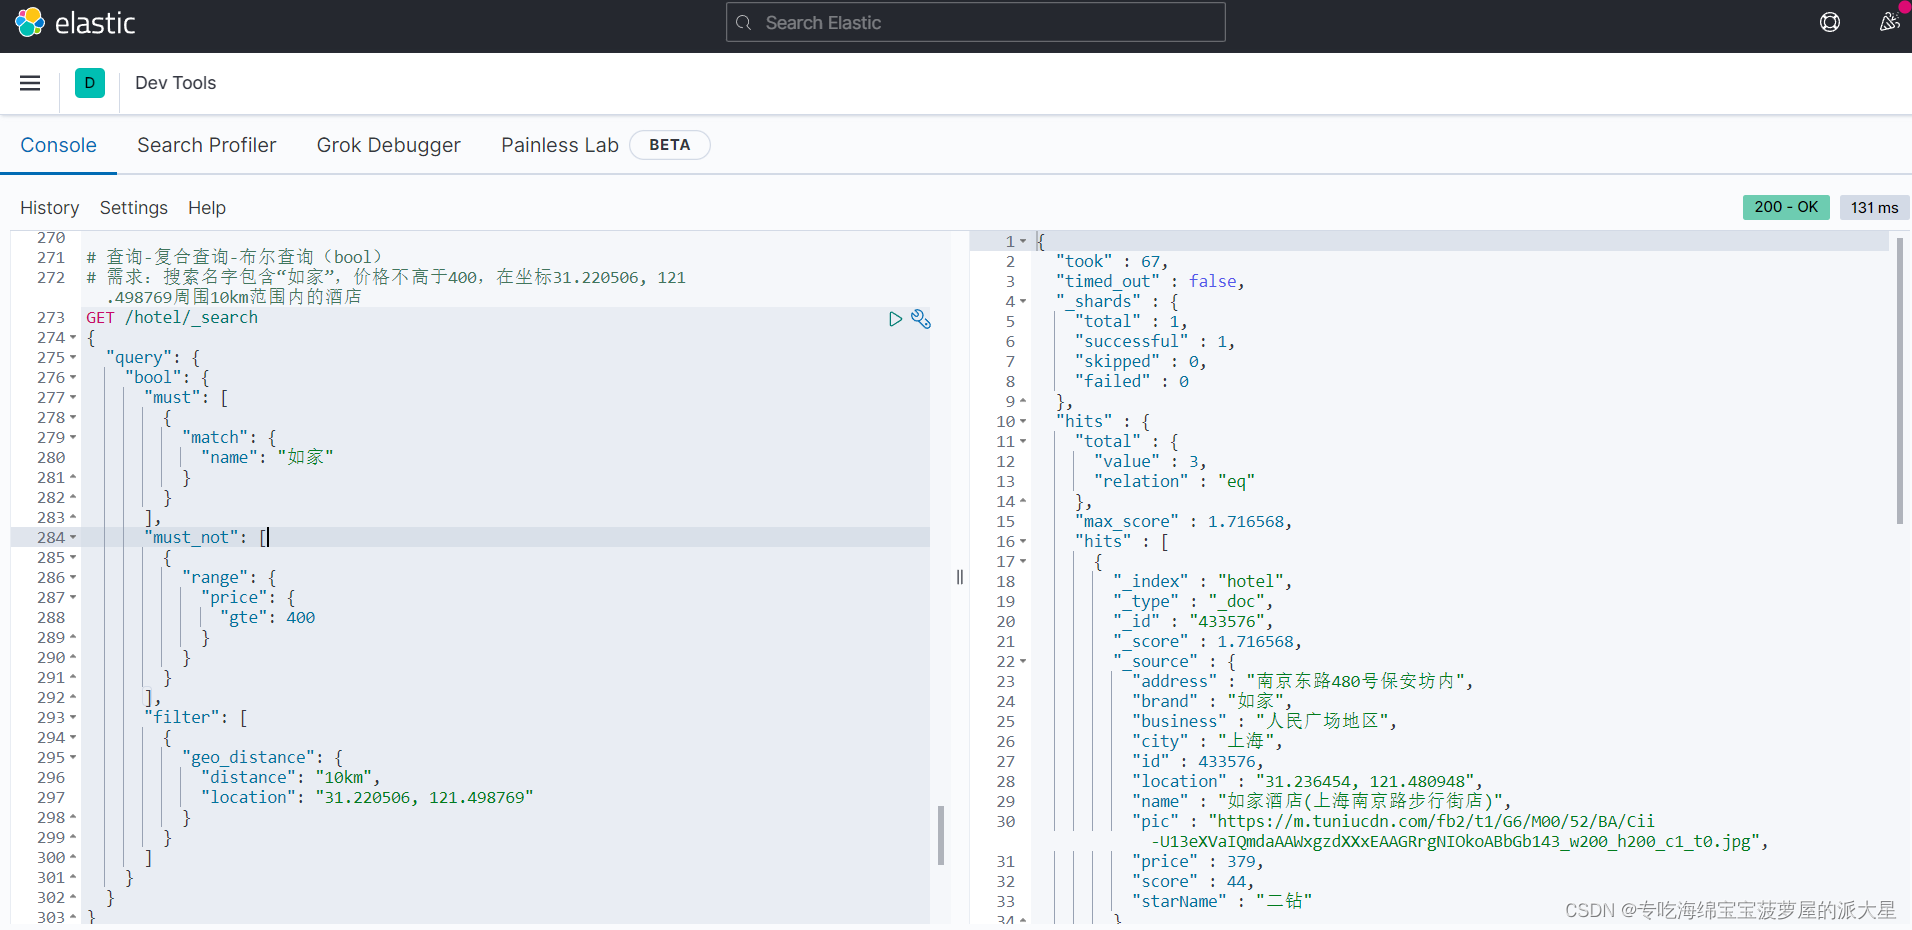Screen dimensions: 1912x930
Task: Click the 200 - OK status badge
Action: click(1786, 207)
